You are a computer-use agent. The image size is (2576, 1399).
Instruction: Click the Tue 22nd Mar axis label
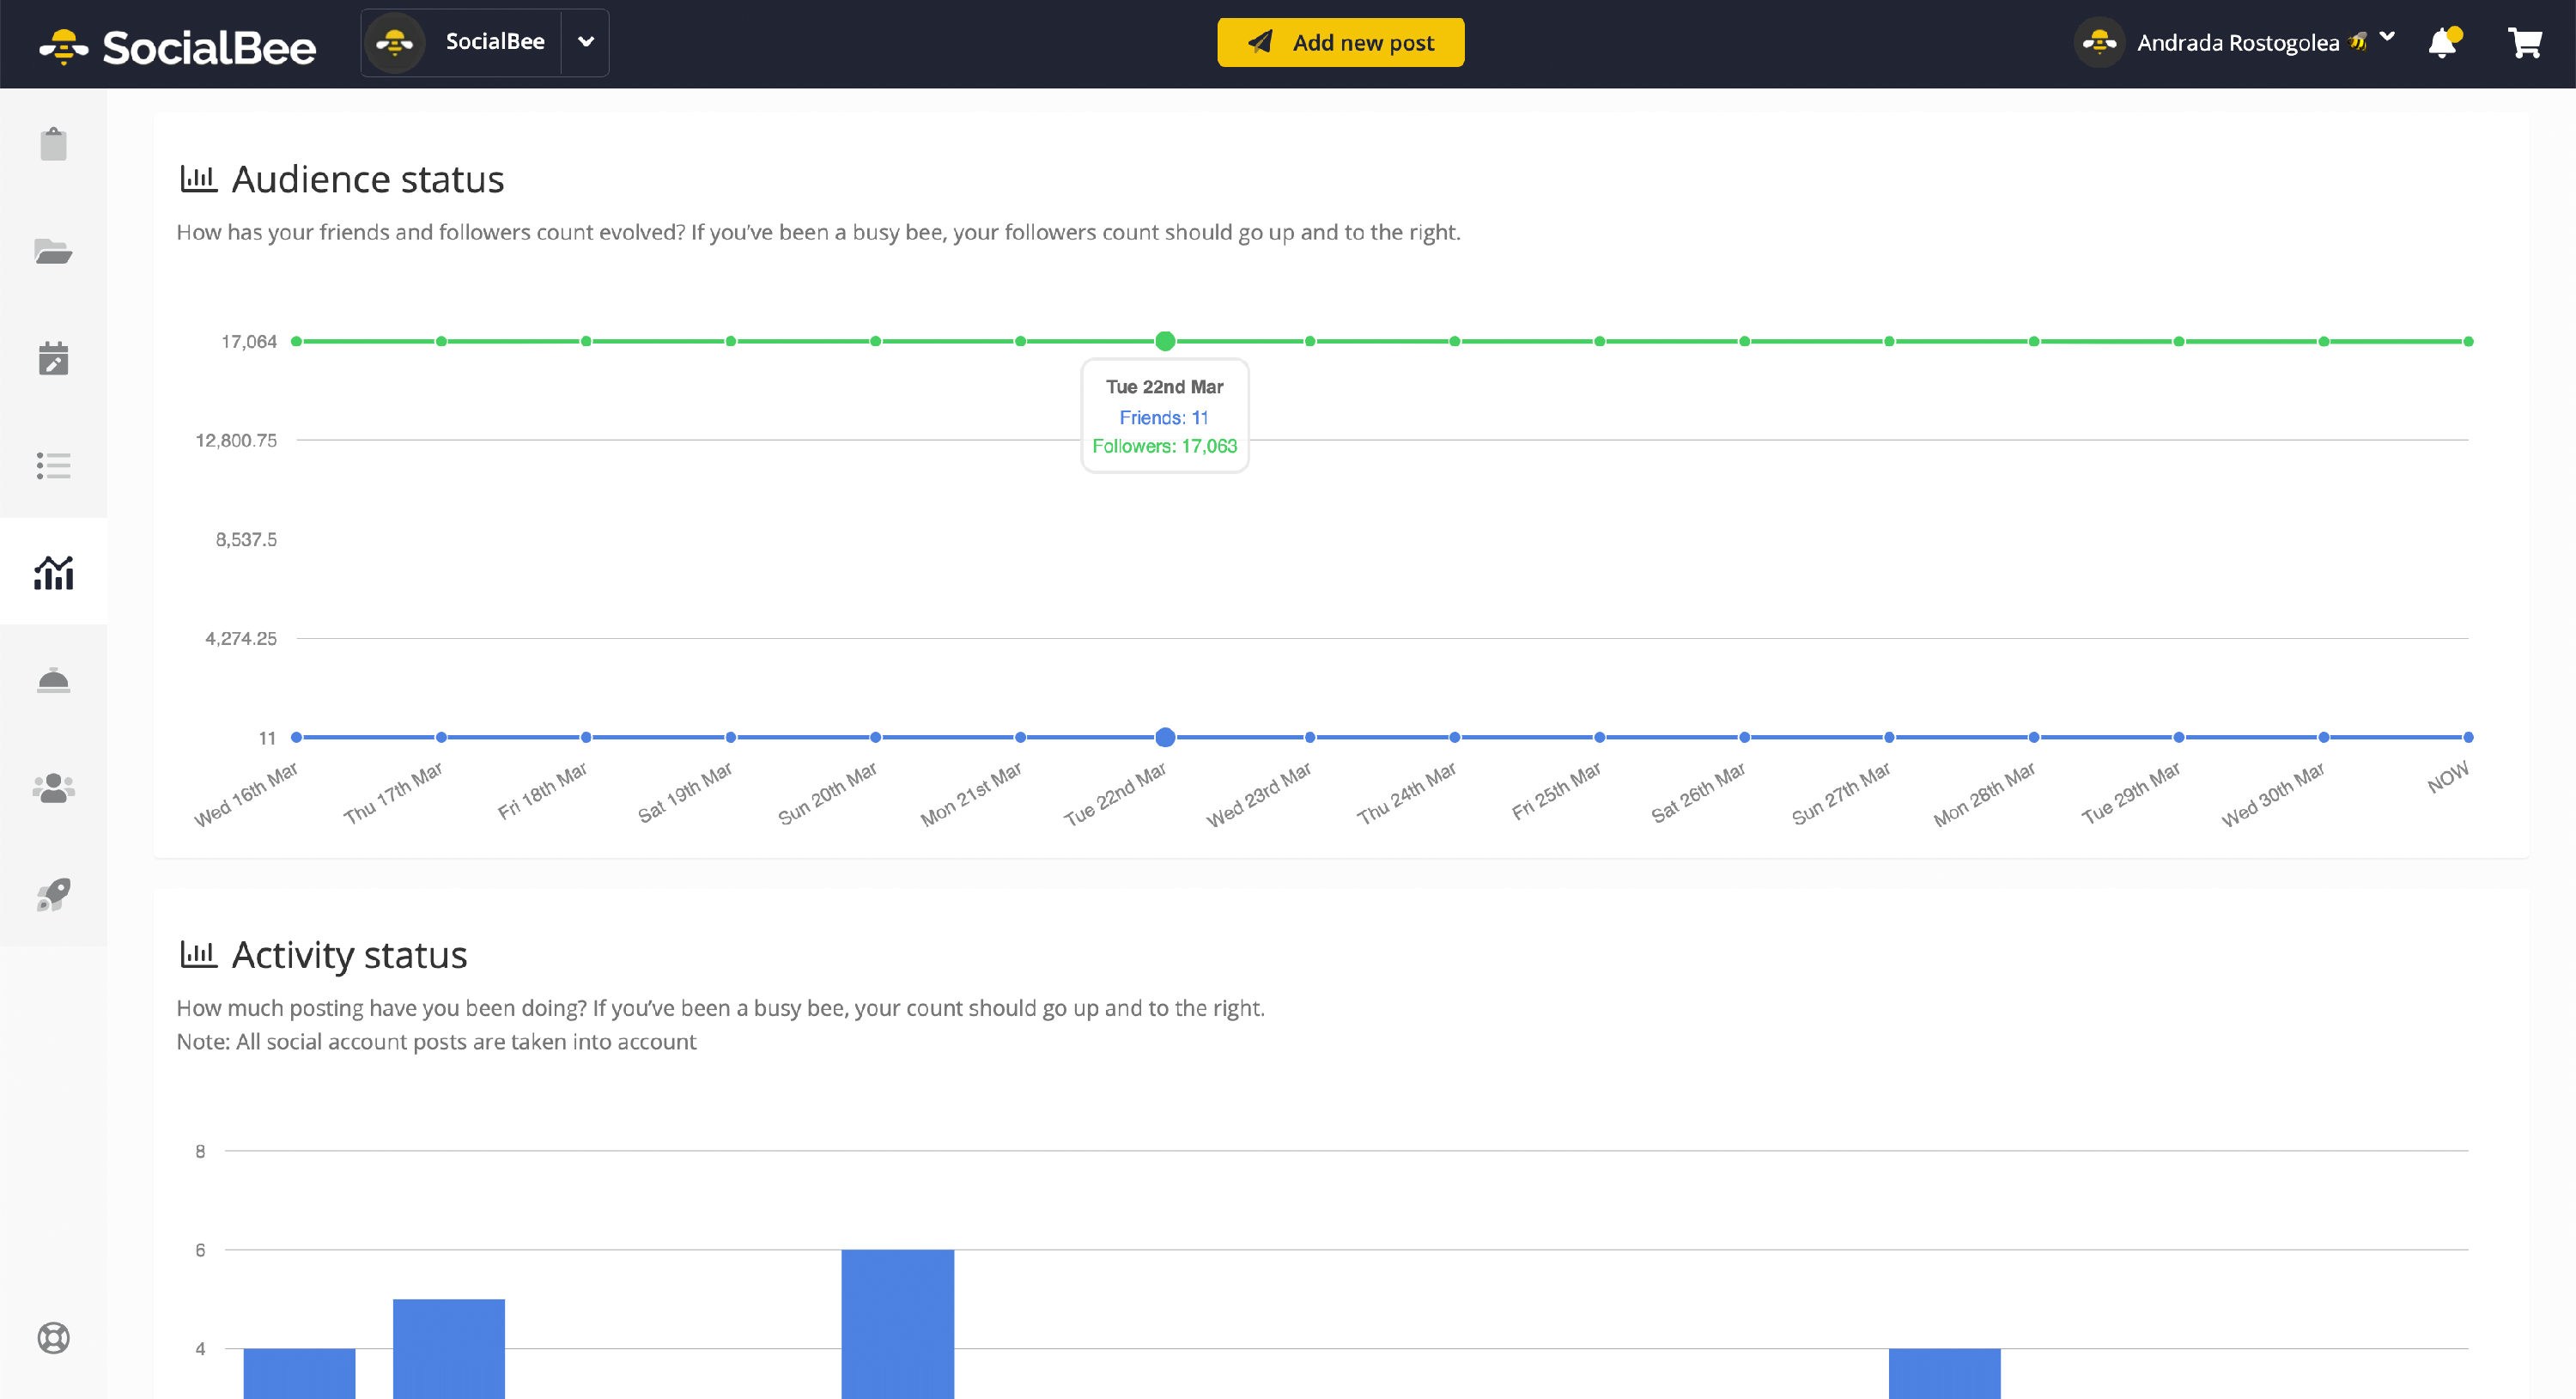tap(1115, 794)
